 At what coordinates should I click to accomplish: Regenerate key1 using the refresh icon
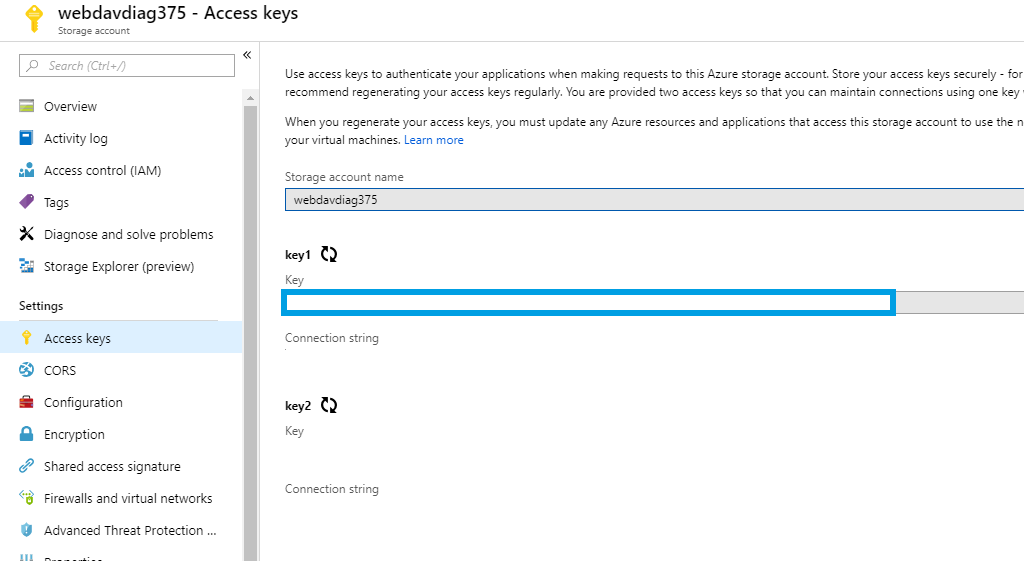(x=329, y=255)
